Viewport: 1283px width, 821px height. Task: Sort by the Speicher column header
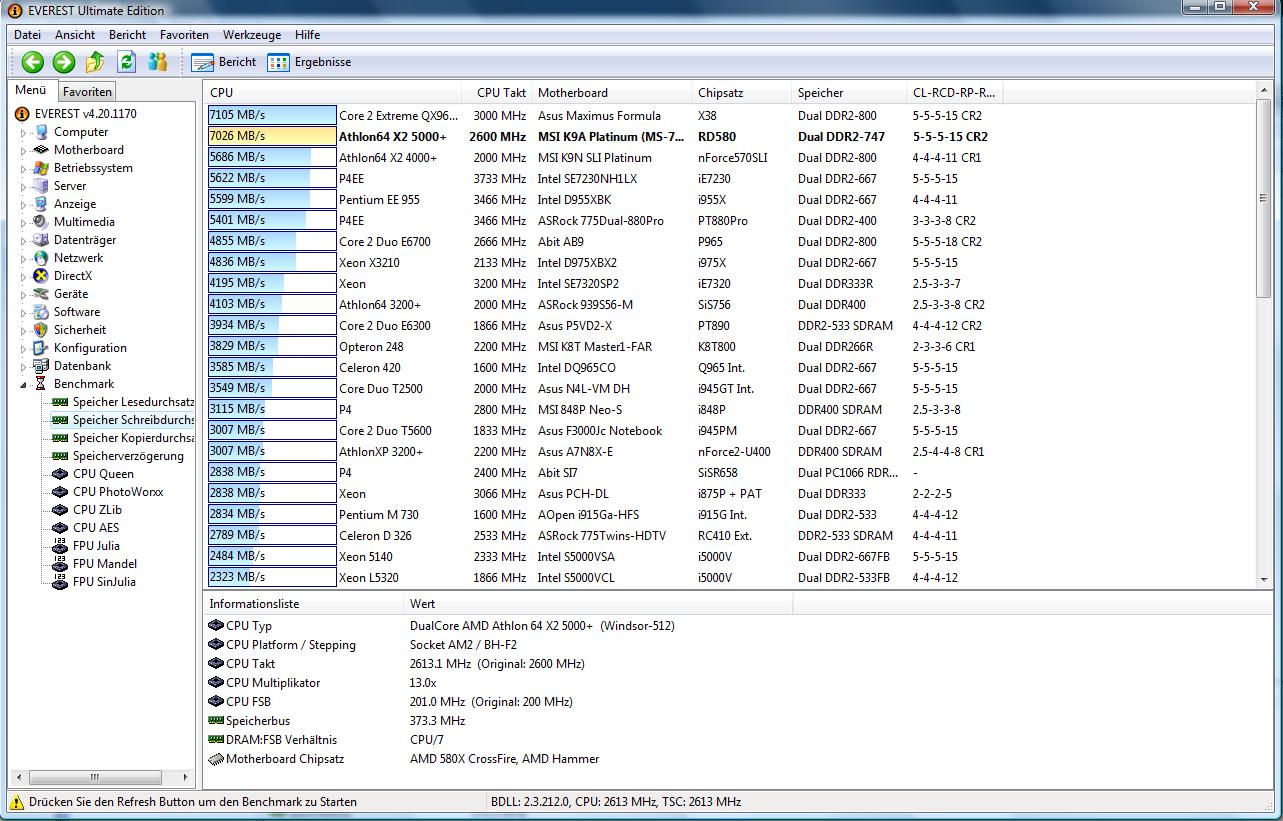coord(848,93)
